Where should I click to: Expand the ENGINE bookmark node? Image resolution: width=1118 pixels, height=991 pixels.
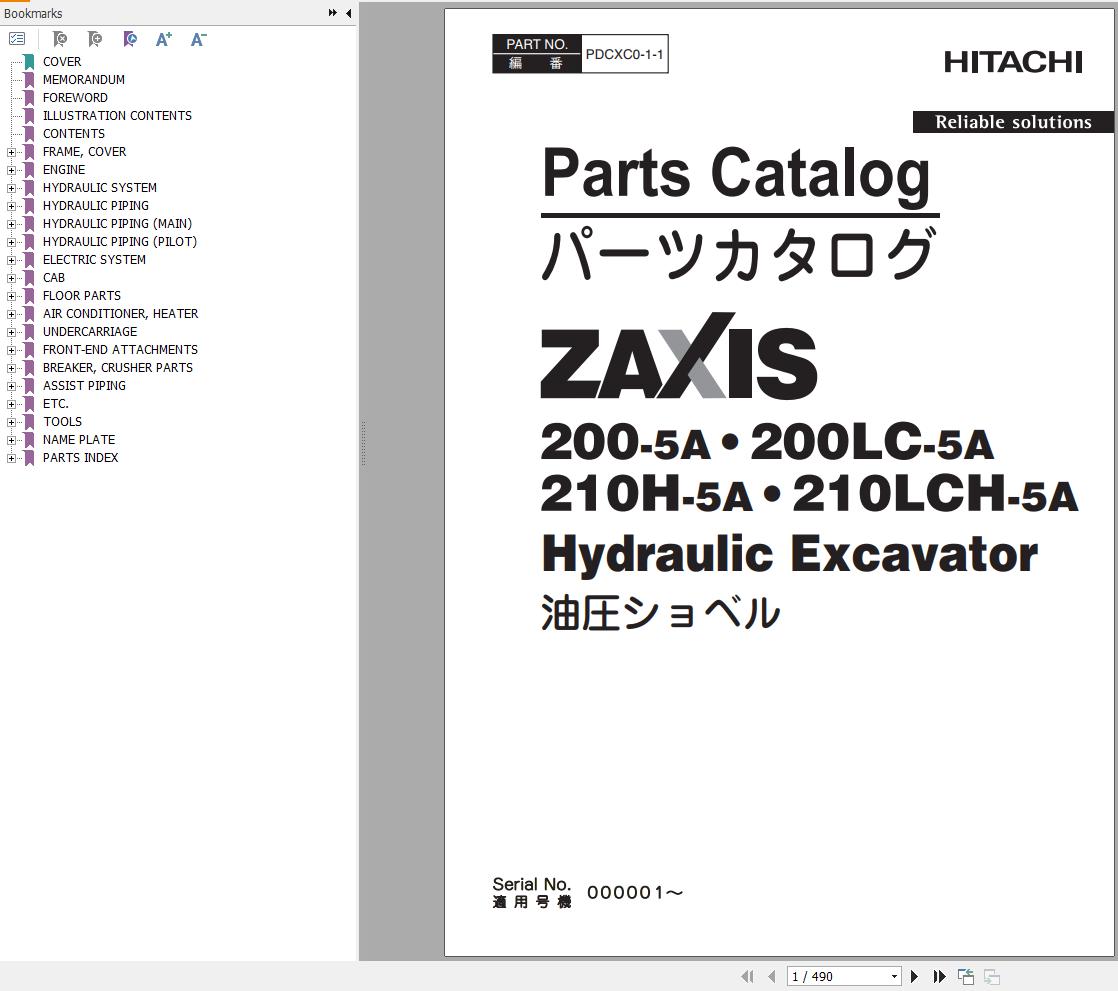11,170
